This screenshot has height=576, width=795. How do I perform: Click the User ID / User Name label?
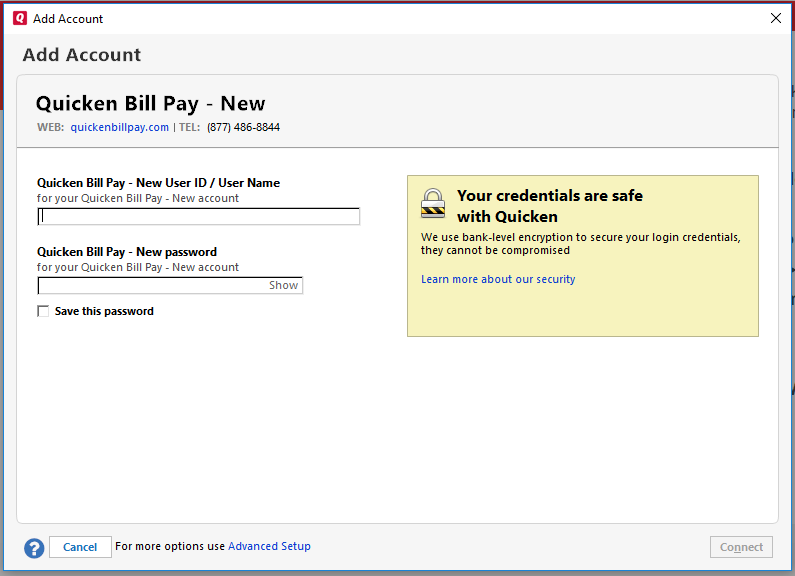pyautogui.click(x=158, y=183)
